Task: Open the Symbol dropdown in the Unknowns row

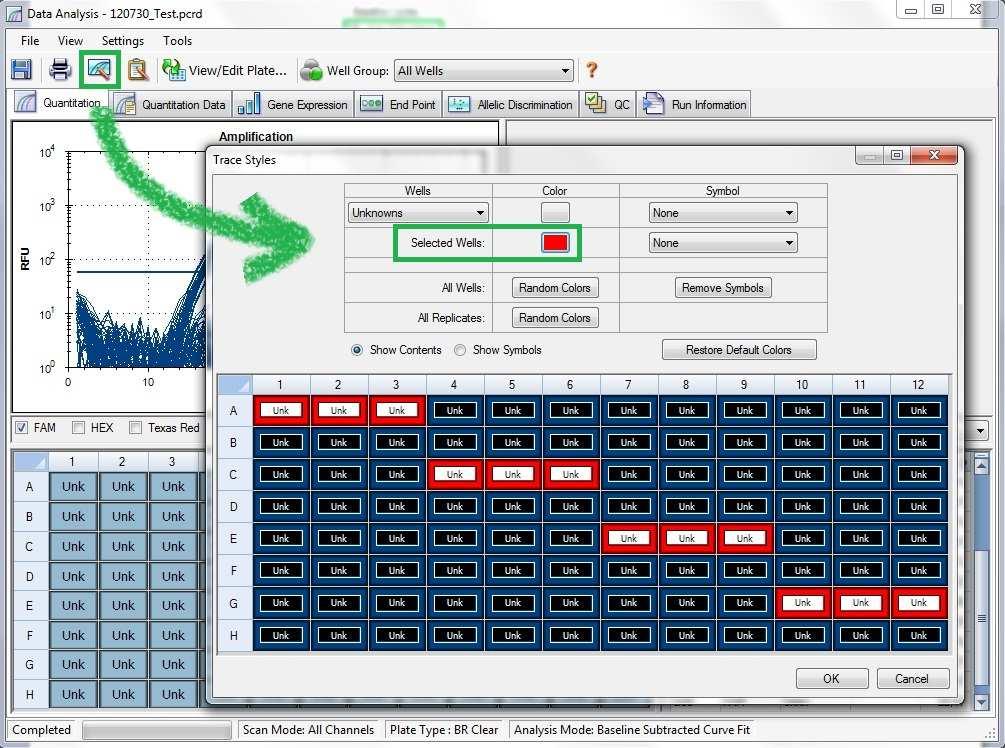Action: (723, 213)
